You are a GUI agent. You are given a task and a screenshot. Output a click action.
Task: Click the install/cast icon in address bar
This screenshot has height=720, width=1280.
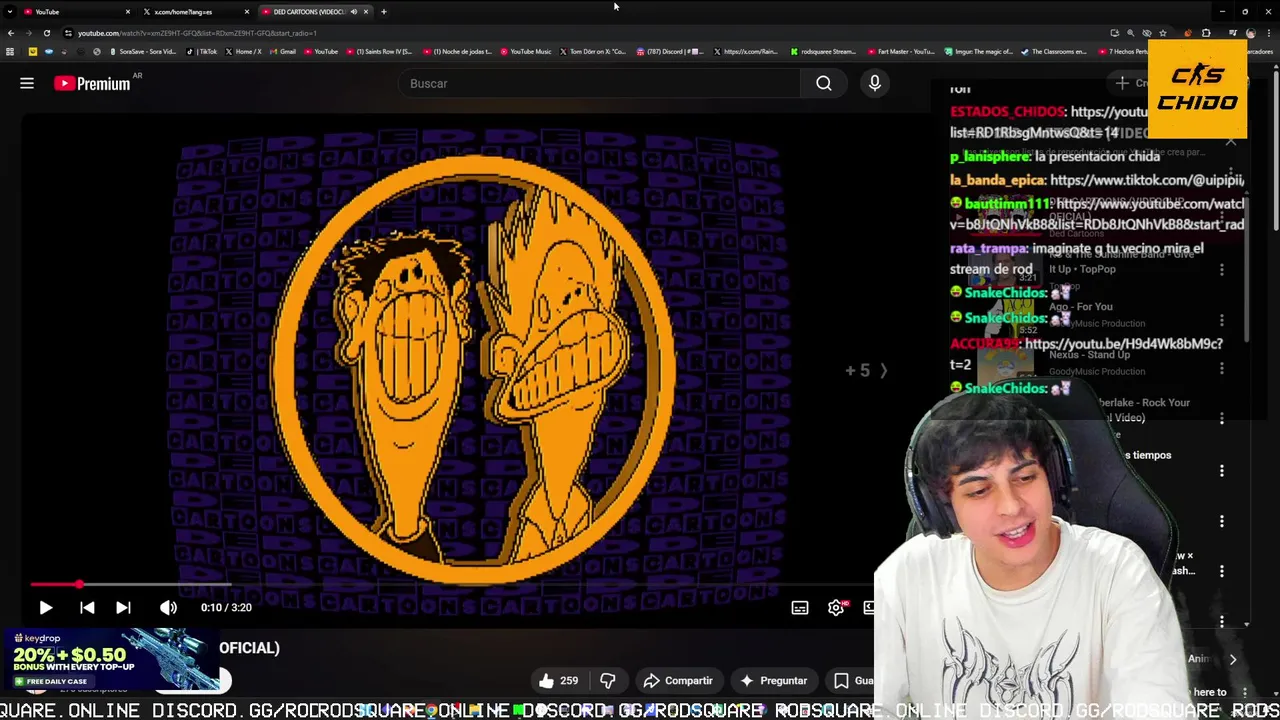1115,33
